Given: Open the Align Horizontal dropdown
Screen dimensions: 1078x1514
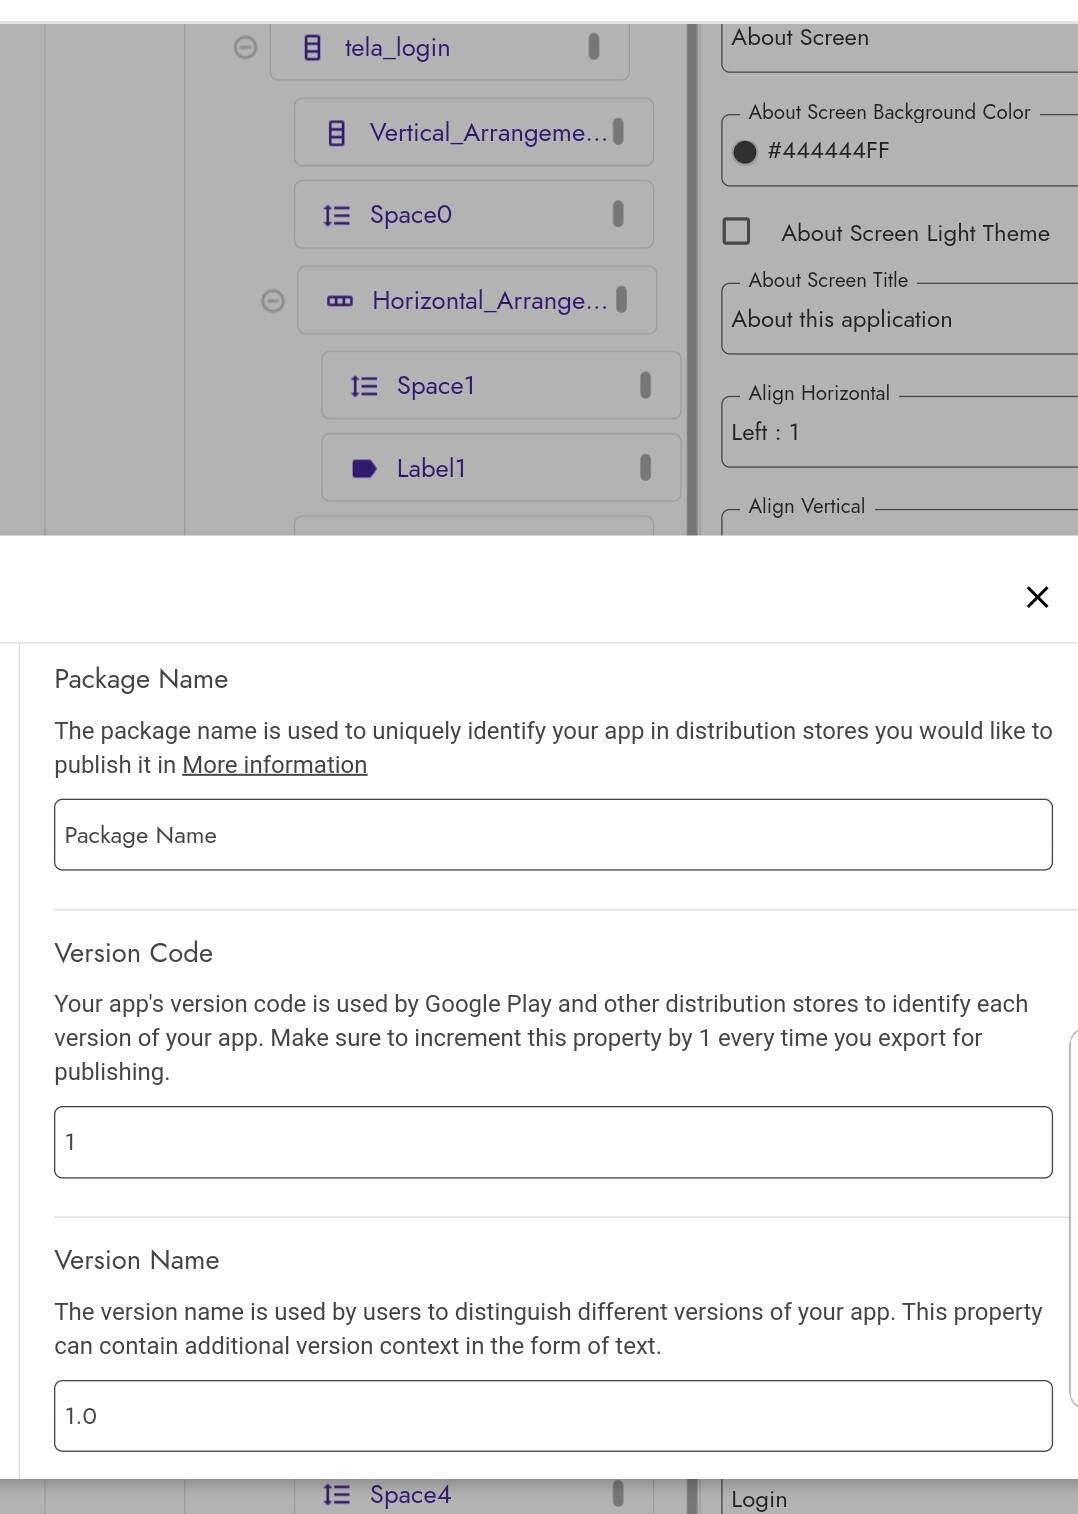Looking at the screenshot, I should tap(900, 432).
